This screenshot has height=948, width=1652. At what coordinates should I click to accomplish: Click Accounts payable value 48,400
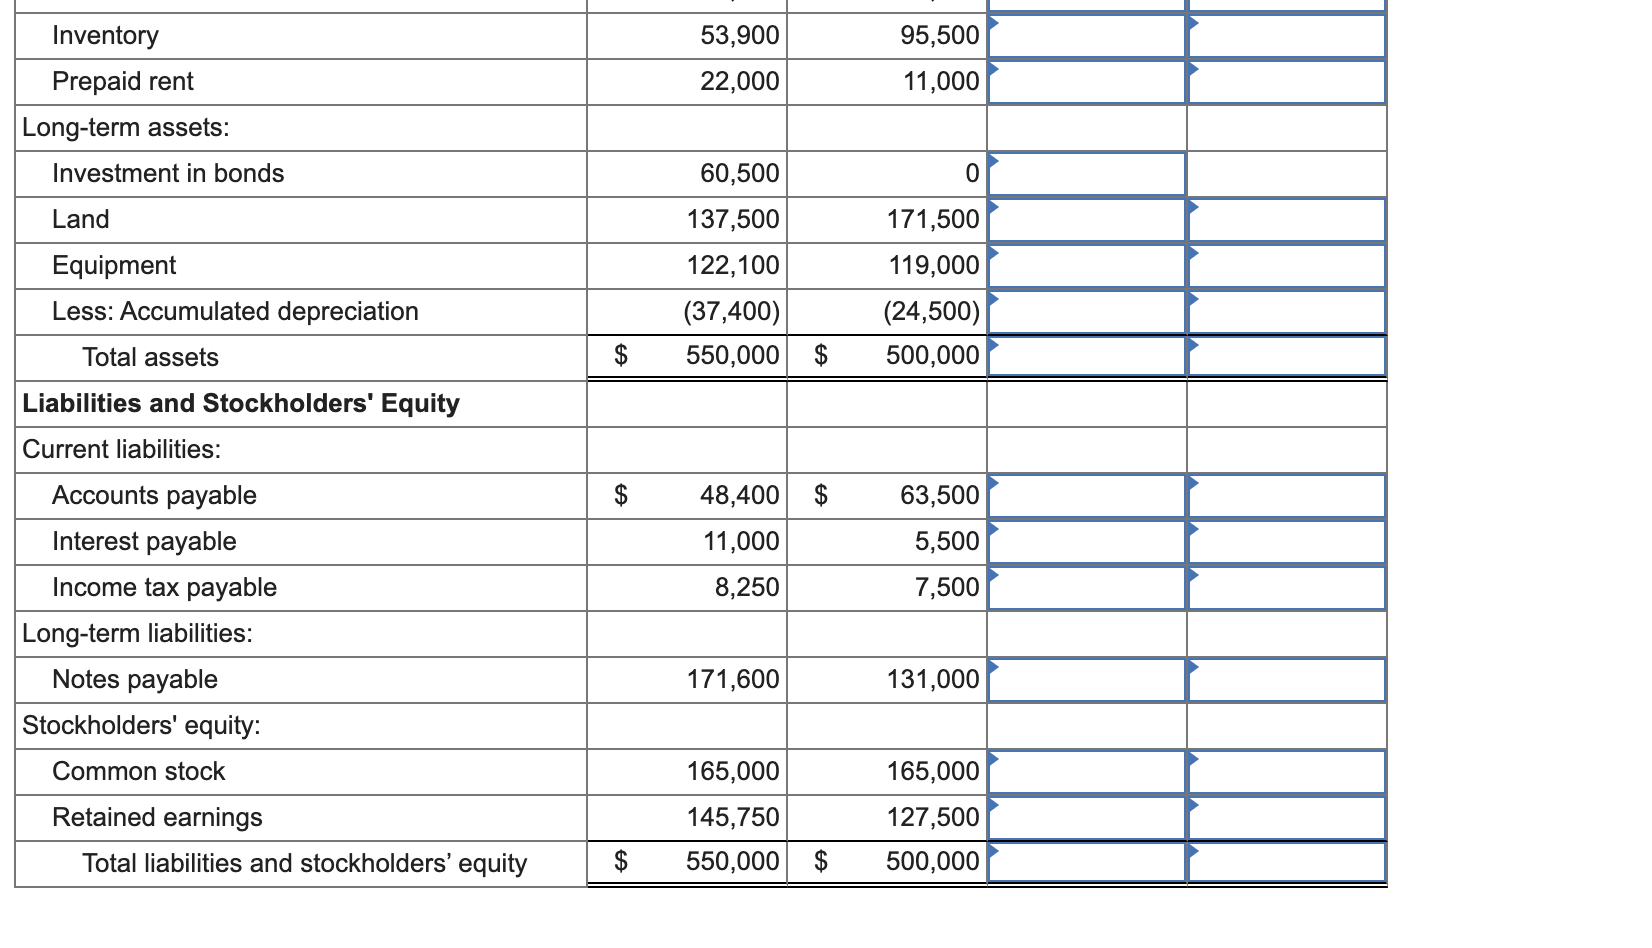[x=740, y=496]
